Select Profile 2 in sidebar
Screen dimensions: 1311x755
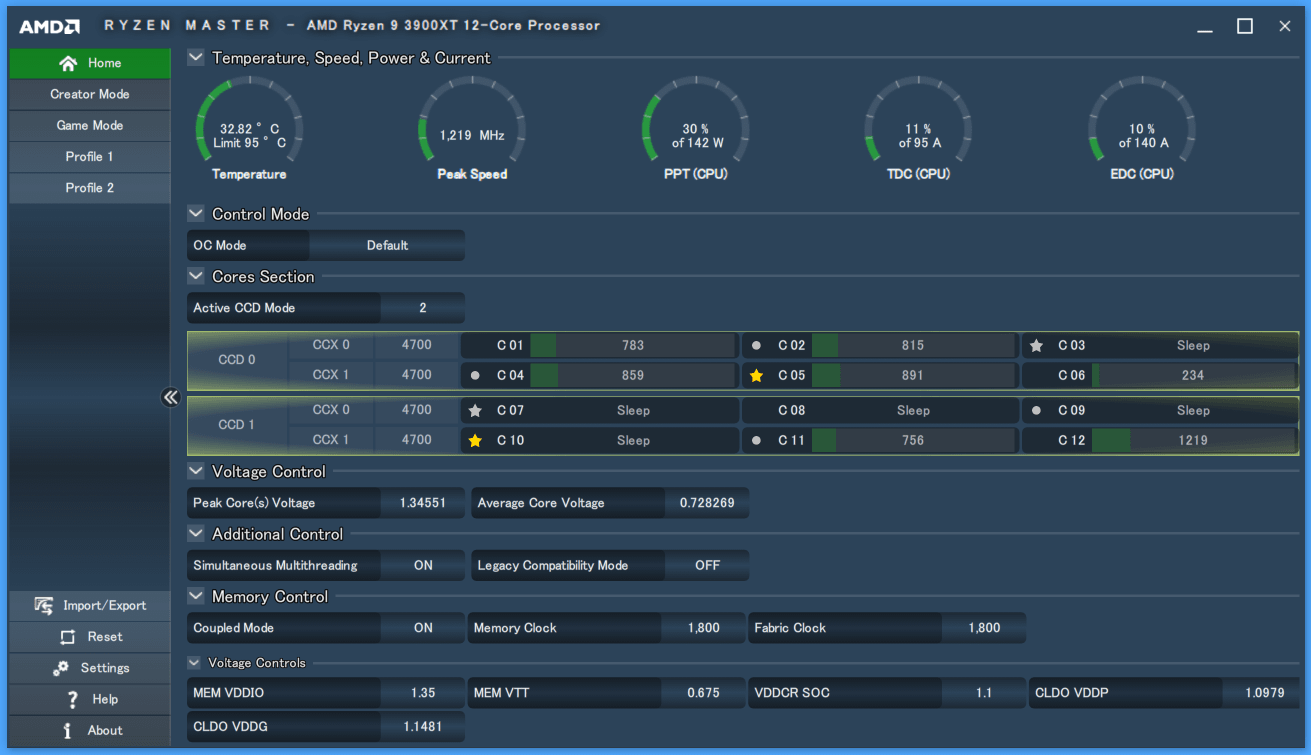click(90, 187)
